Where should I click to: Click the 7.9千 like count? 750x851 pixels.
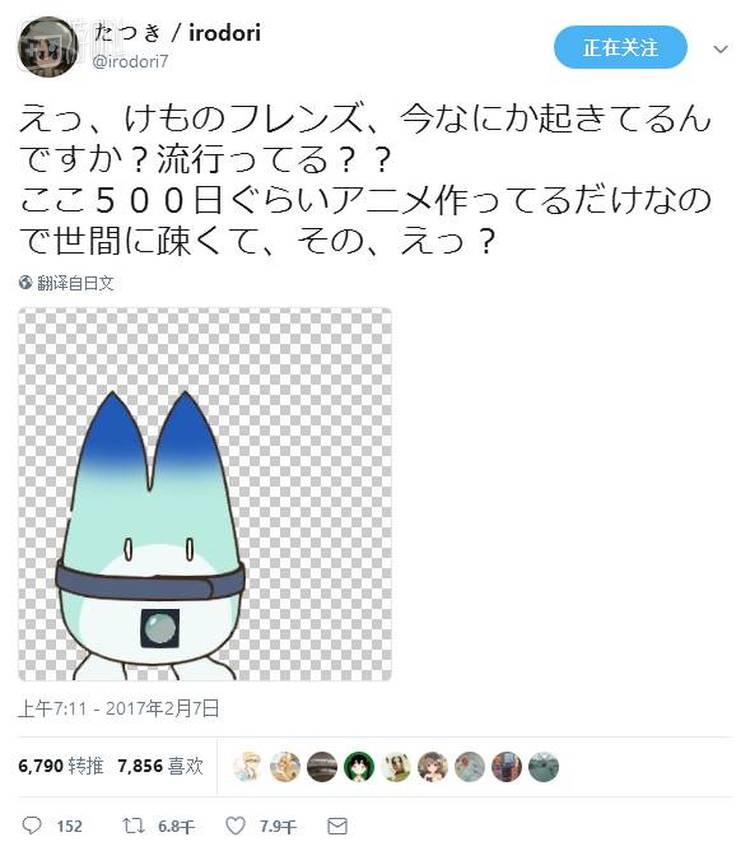point(277,826)
